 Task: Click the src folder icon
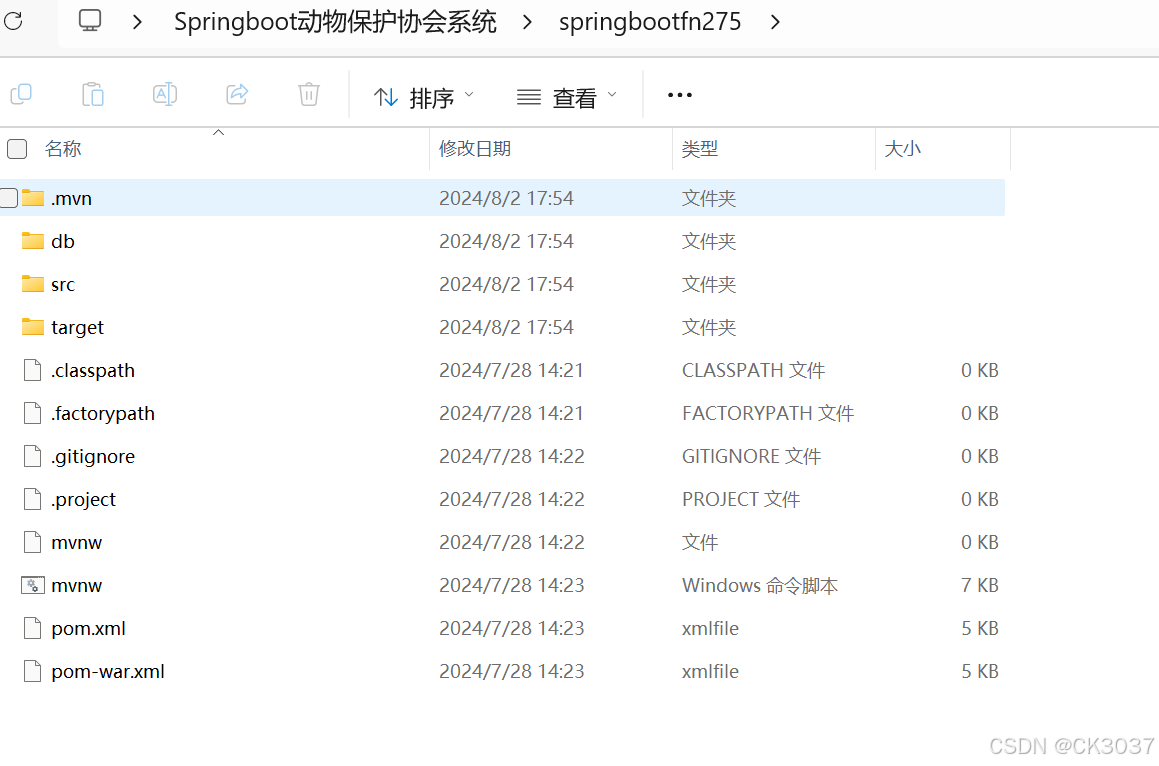click(x=33, y=284)
